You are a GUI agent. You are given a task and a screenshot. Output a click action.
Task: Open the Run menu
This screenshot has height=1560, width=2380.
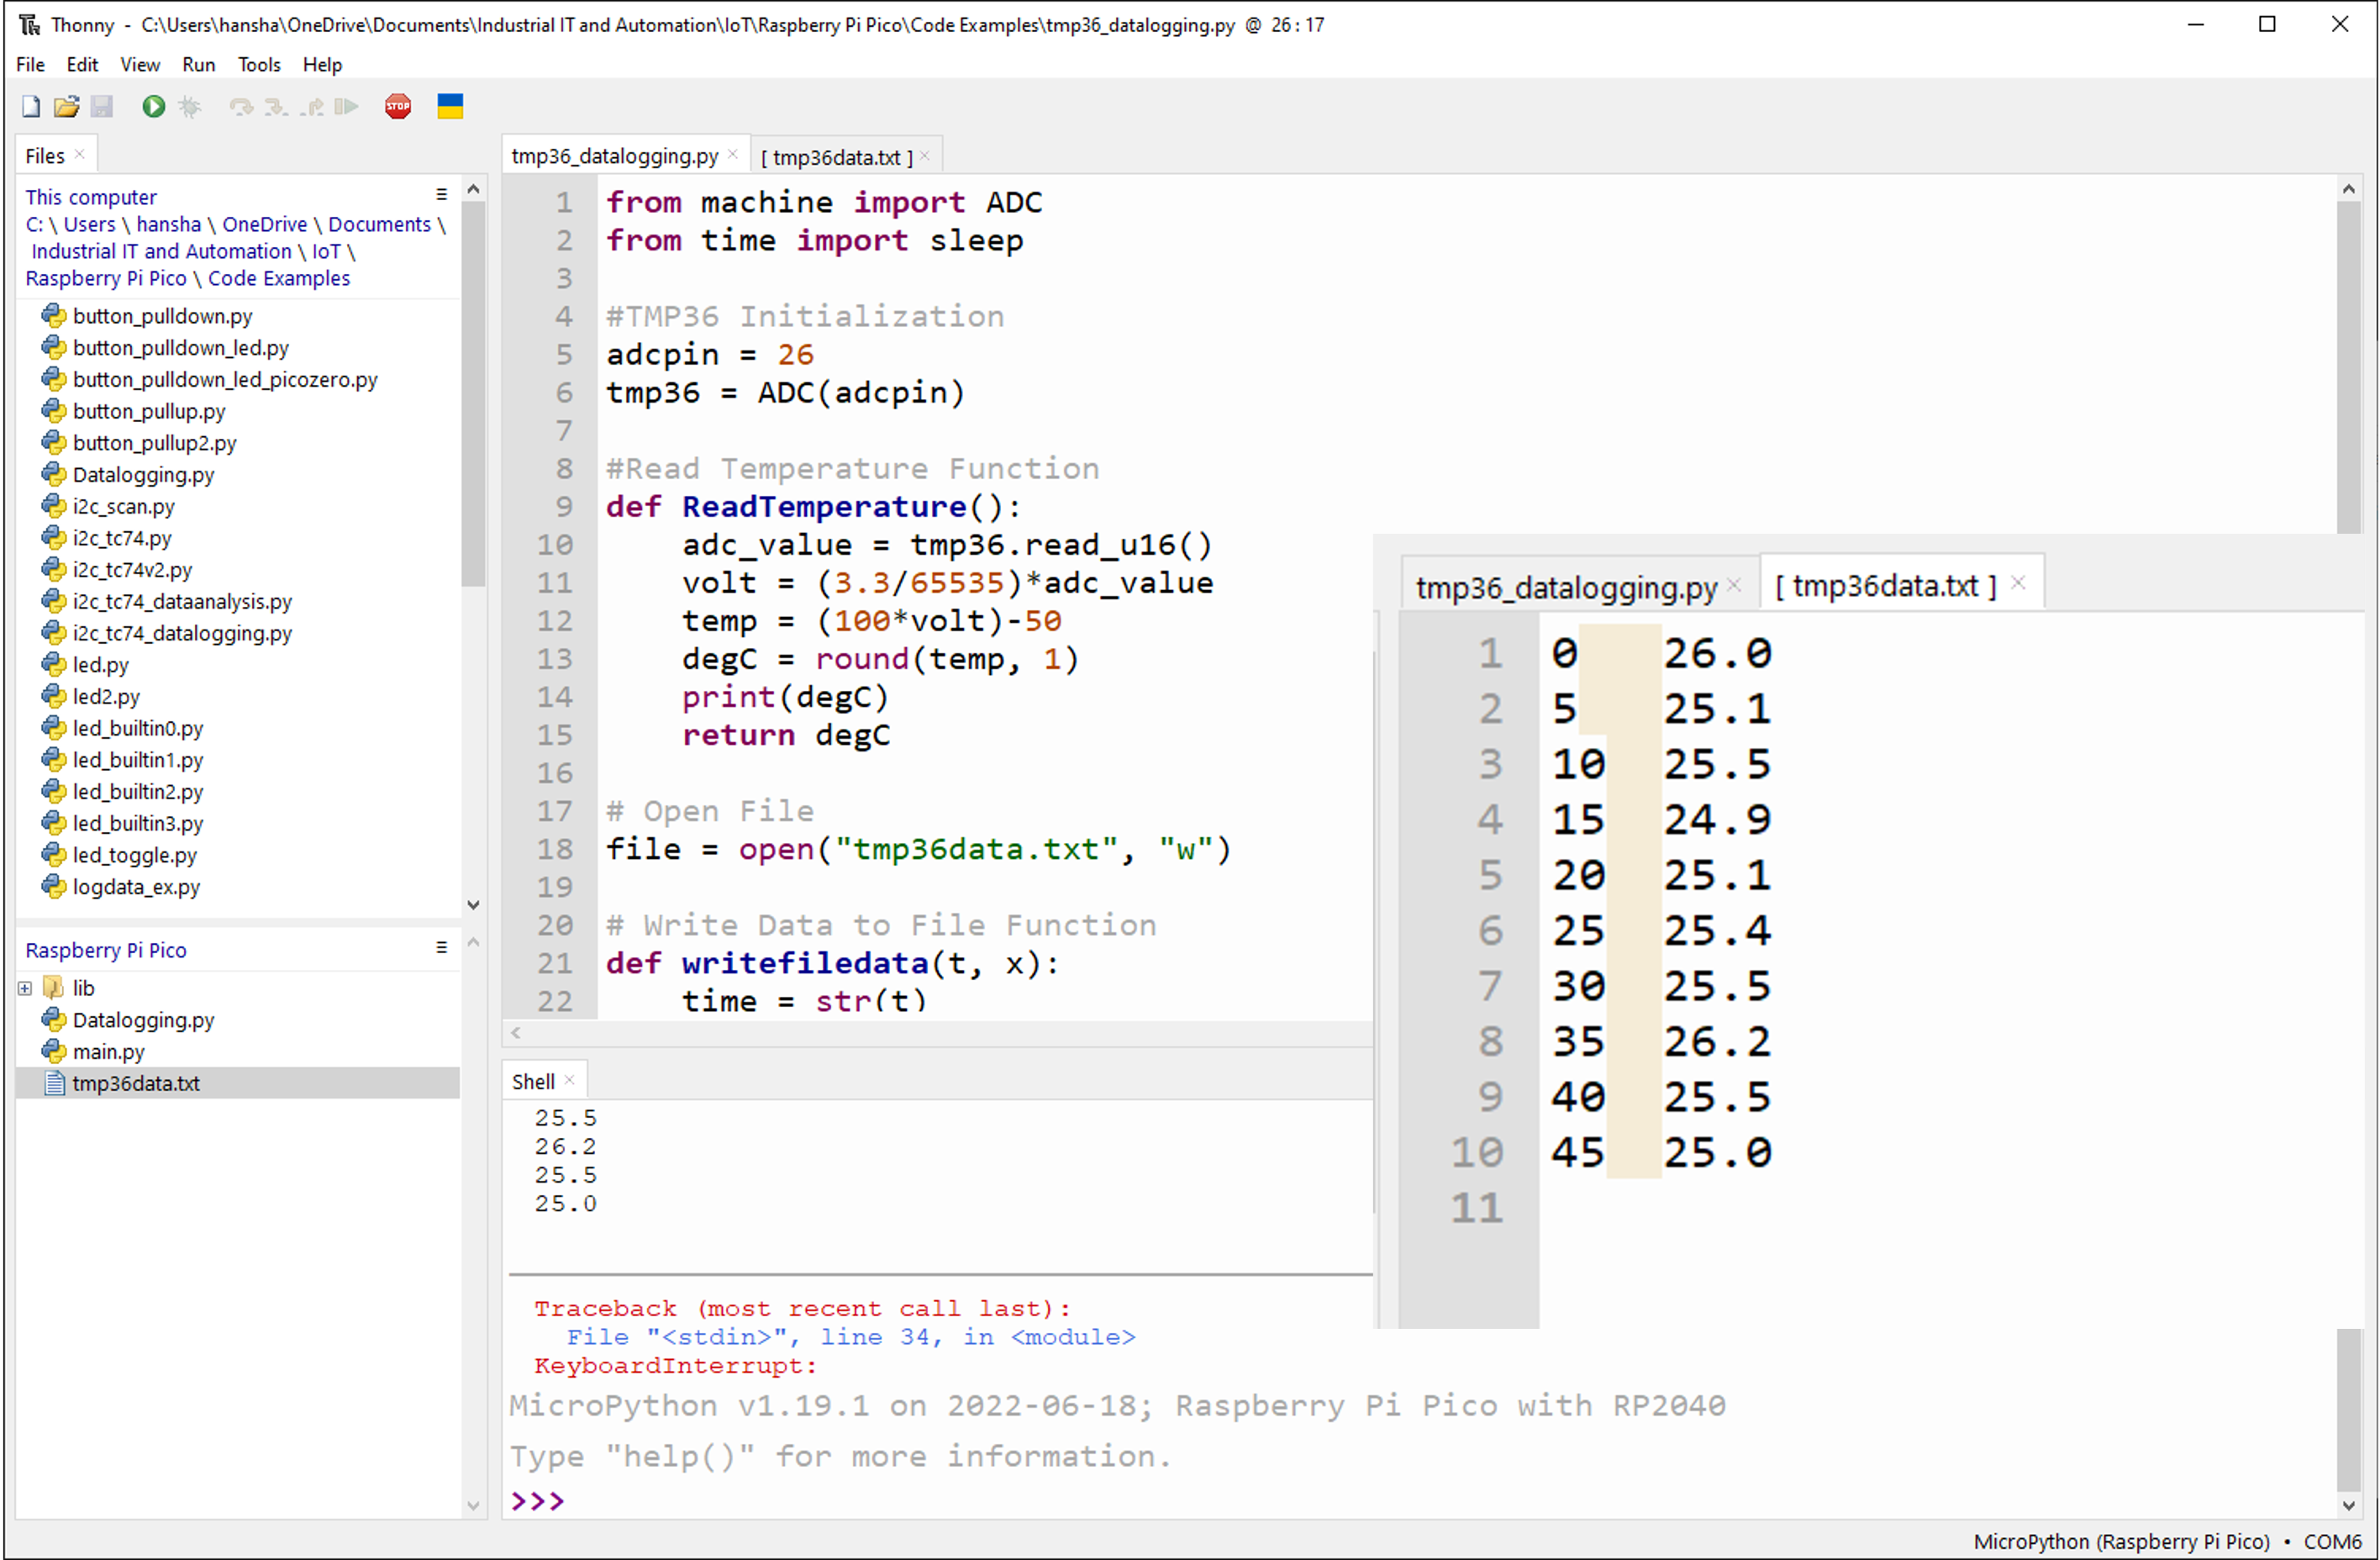coord(199,65)
